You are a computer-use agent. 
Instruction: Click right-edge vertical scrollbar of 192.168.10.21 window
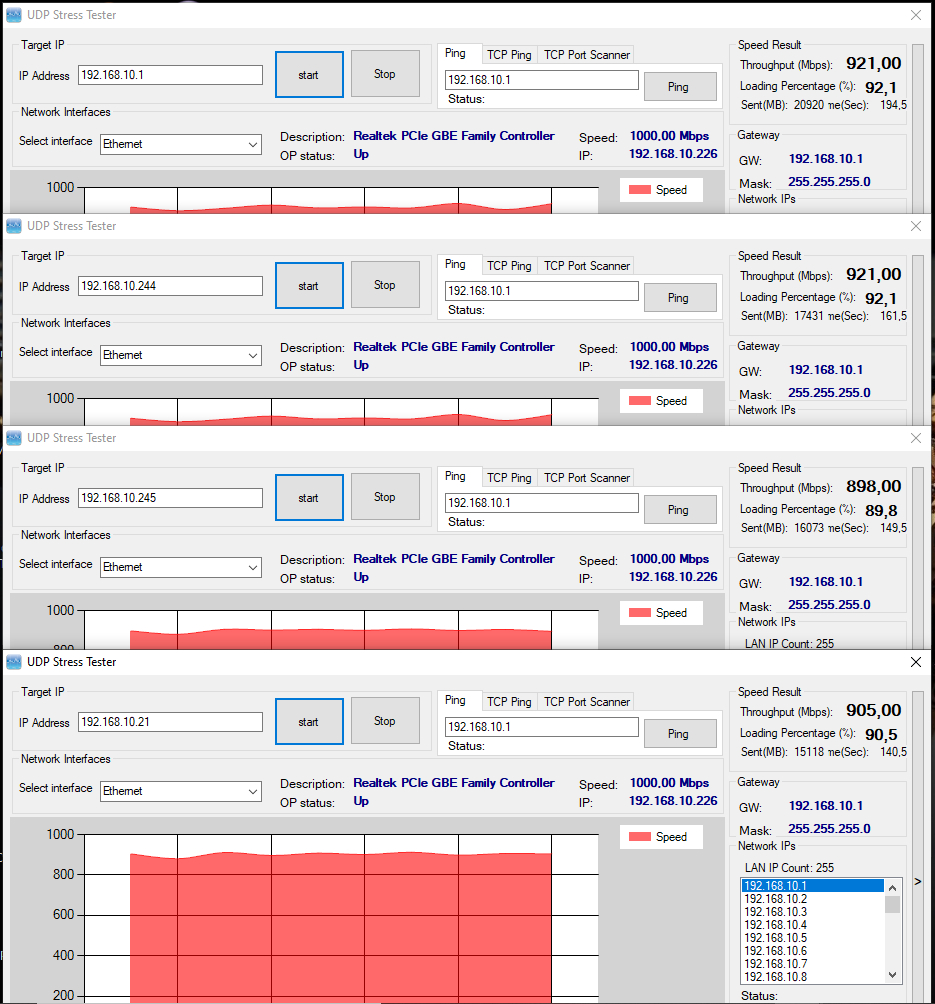pos(918,845)
